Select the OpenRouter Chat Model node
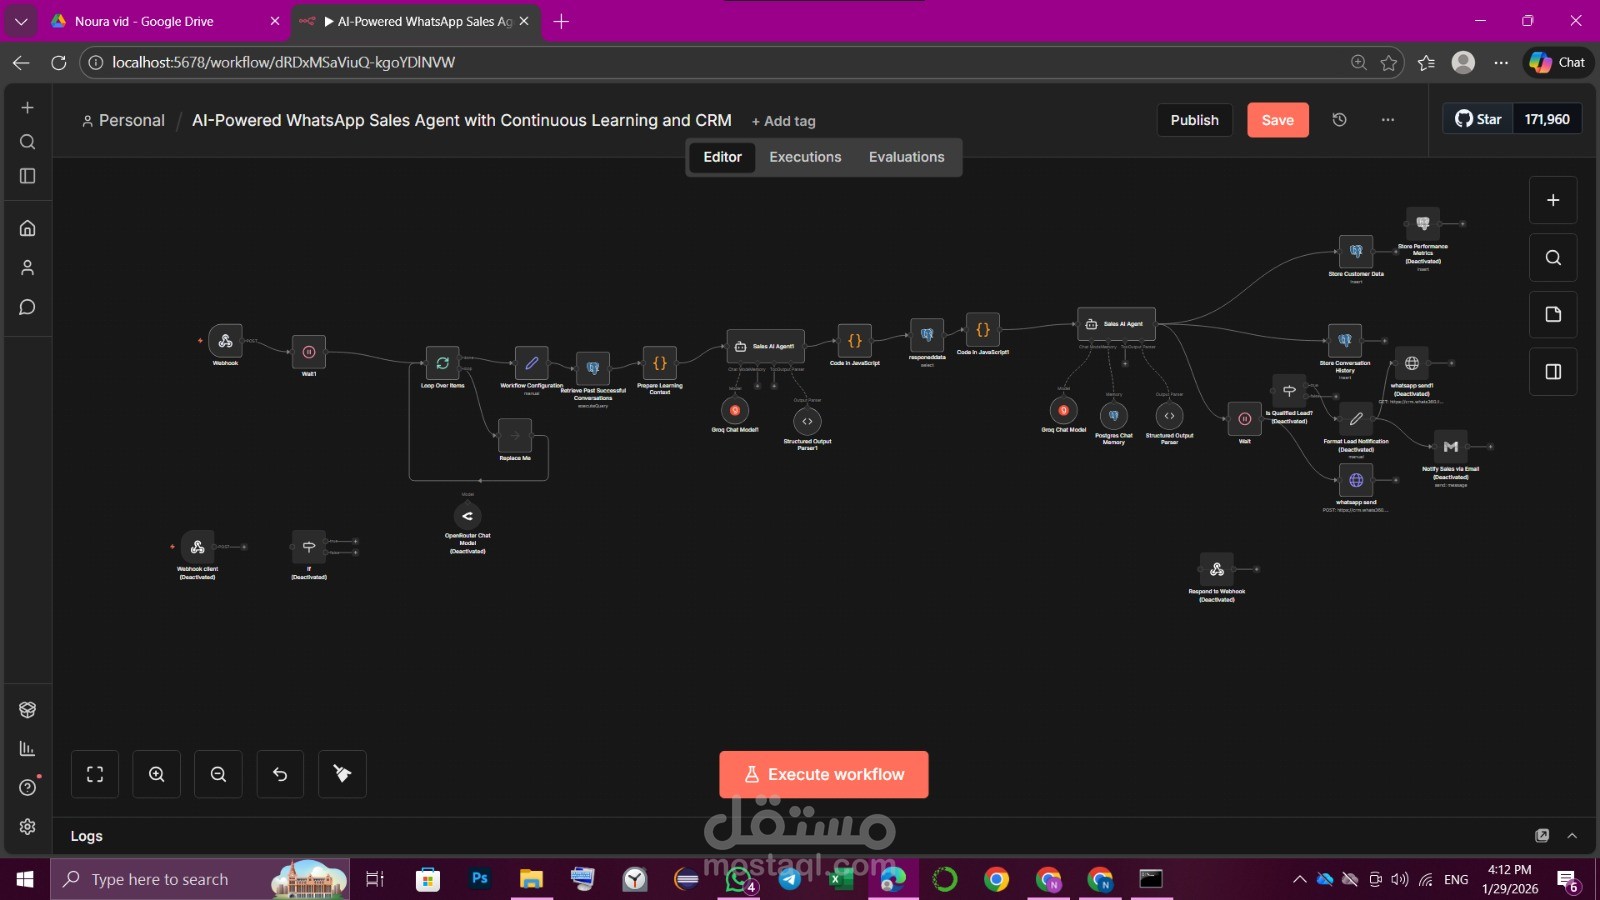Image resolution: width=1600 pixels, height=900 pixels. pyautogui.click(x=467, y=516)
